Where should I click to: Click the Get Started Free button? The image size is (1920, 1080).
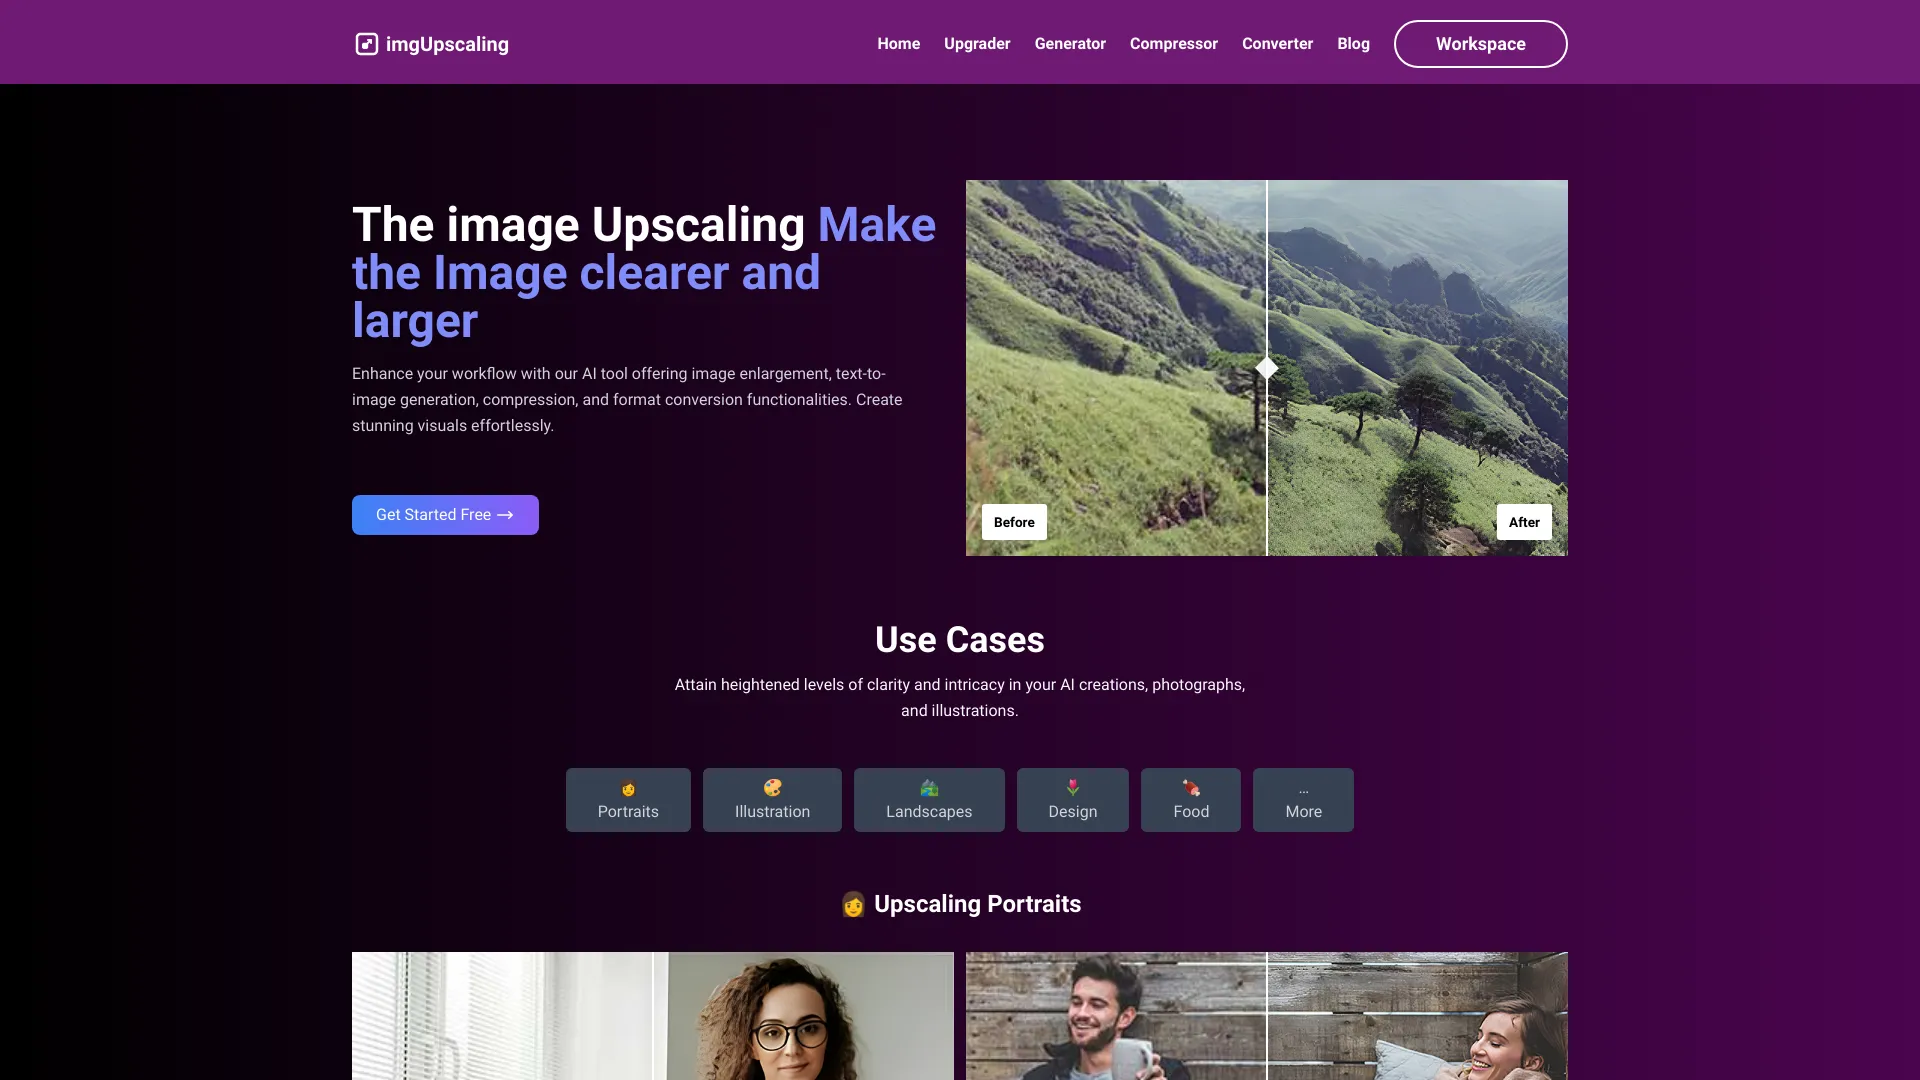[444, 514]
